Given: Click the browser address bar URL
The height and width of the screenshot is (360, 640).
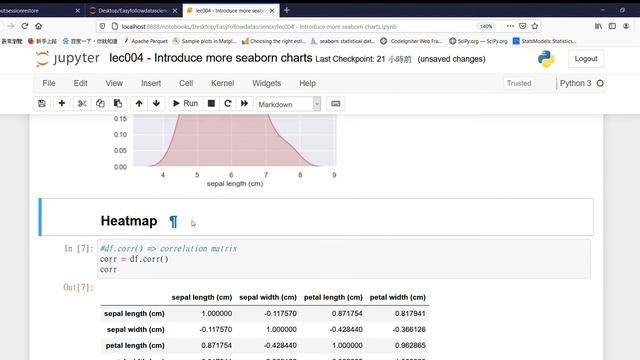Looking at the screenshot, I should [x=259, y=27].
